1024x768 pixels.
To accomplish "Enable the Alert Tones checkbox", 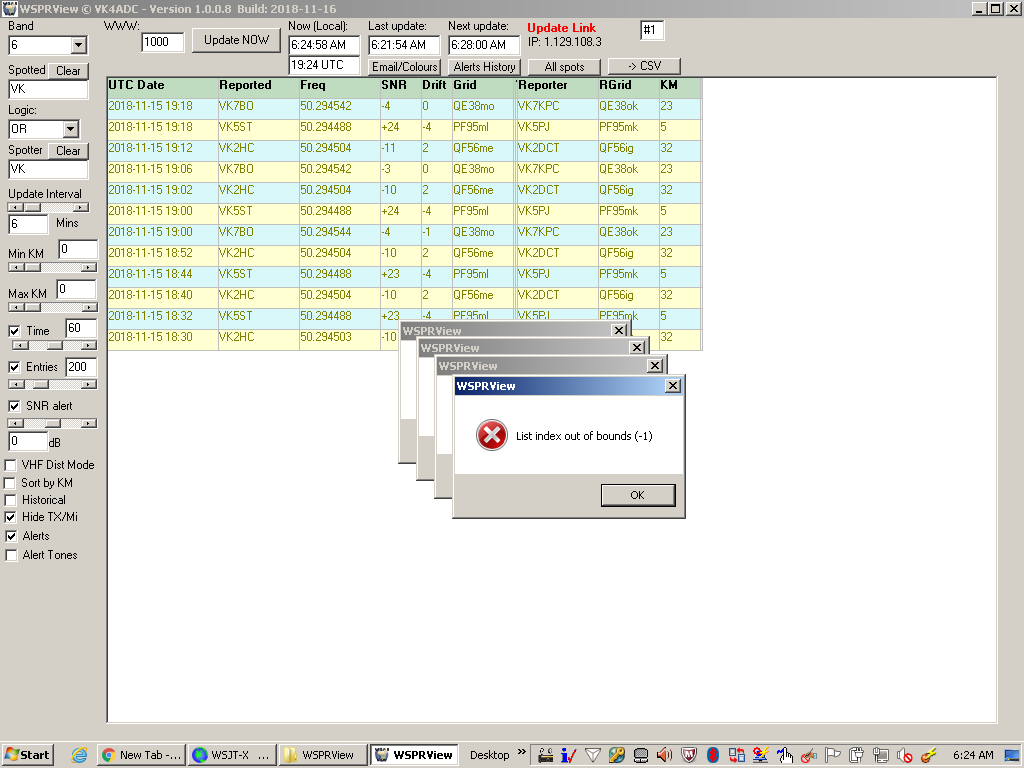I will 12,555.
